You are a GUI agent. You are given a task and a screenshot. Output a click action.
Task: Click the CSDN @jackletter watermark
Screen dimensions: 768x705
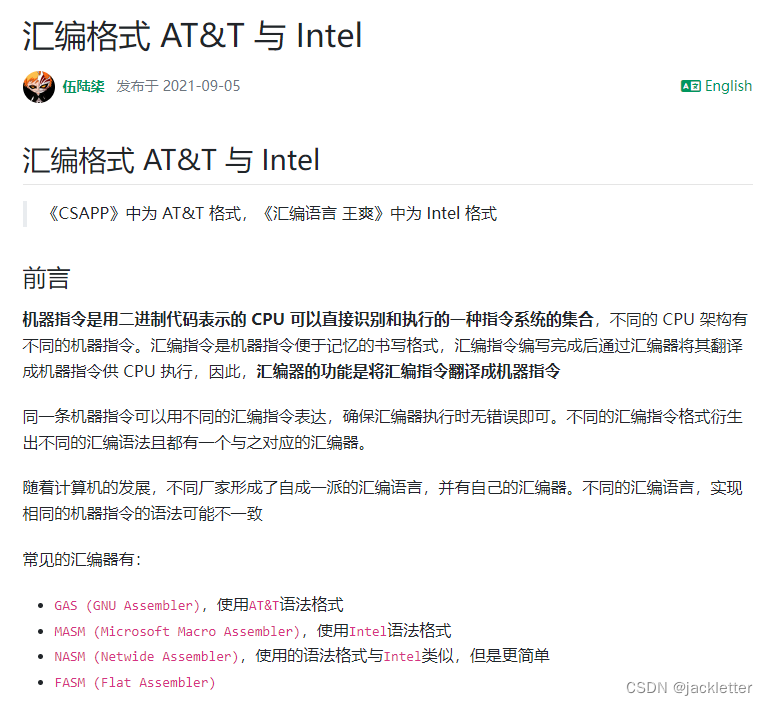[688, 688]
